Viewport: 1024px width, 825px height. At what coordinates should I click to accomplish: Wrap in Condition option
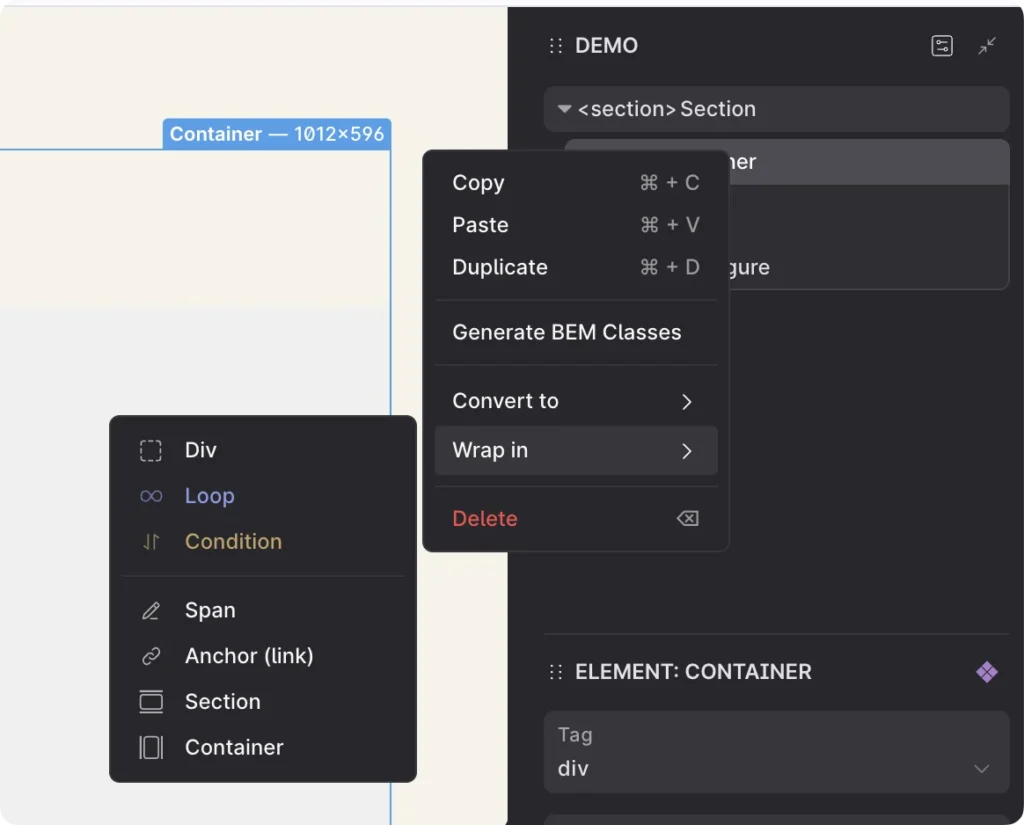click(263, 542)
